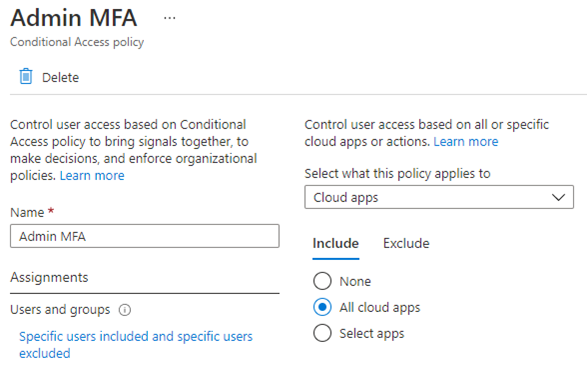The width and height of the screenshot is (587, 372).
Task: Click the Select what this policy applies to label
Action: pos(397,174)
